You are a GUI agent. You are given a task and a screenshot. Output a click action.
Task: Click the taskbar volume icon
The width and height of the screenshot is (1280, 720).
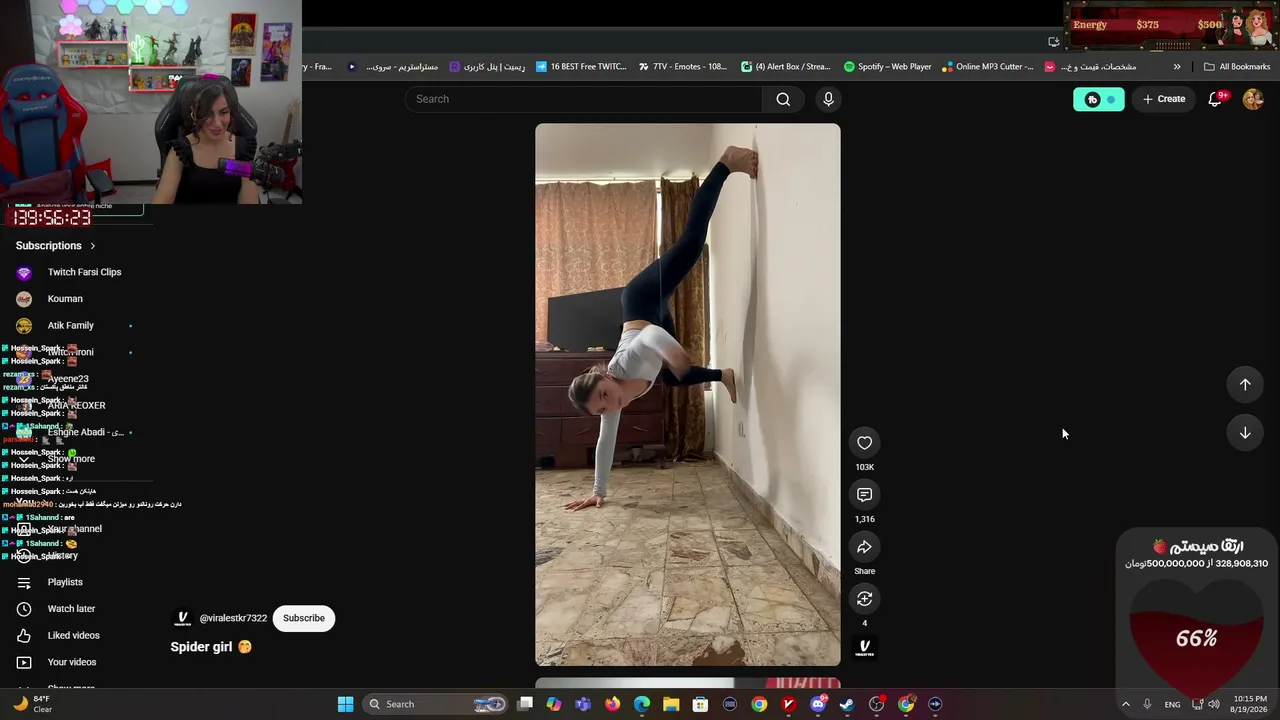point(1214,704)
